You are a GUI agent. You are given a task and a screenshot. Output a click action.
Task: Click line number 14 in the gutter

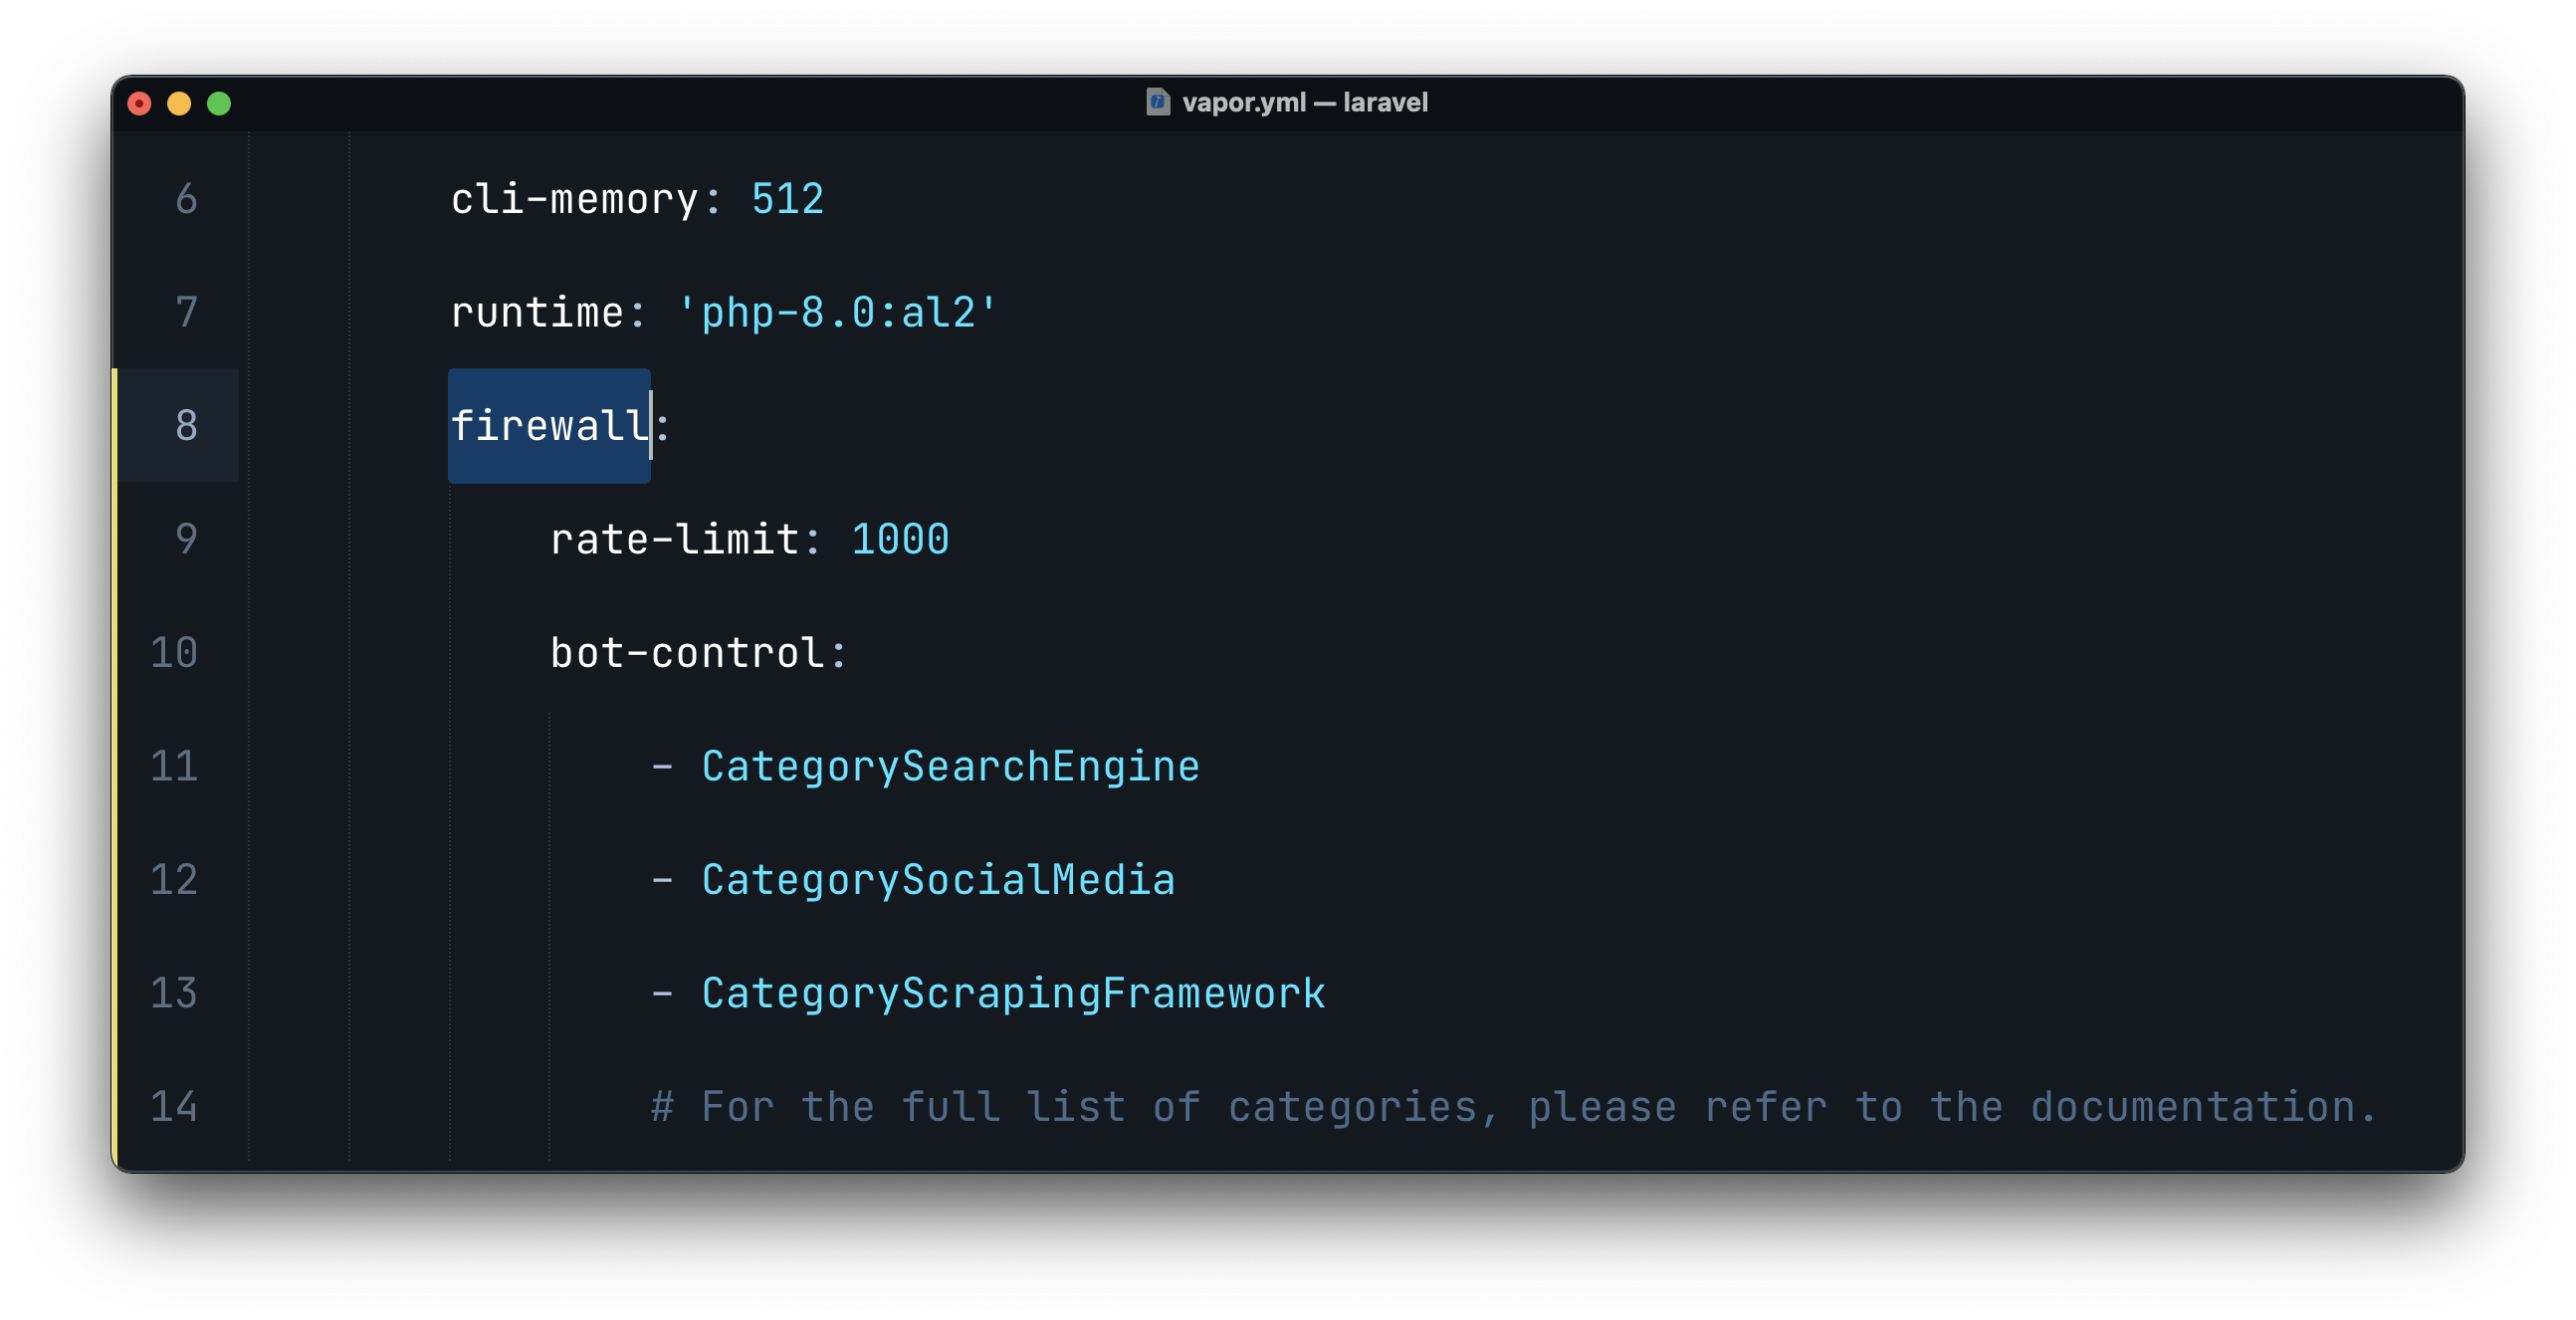click(174, 1107)
